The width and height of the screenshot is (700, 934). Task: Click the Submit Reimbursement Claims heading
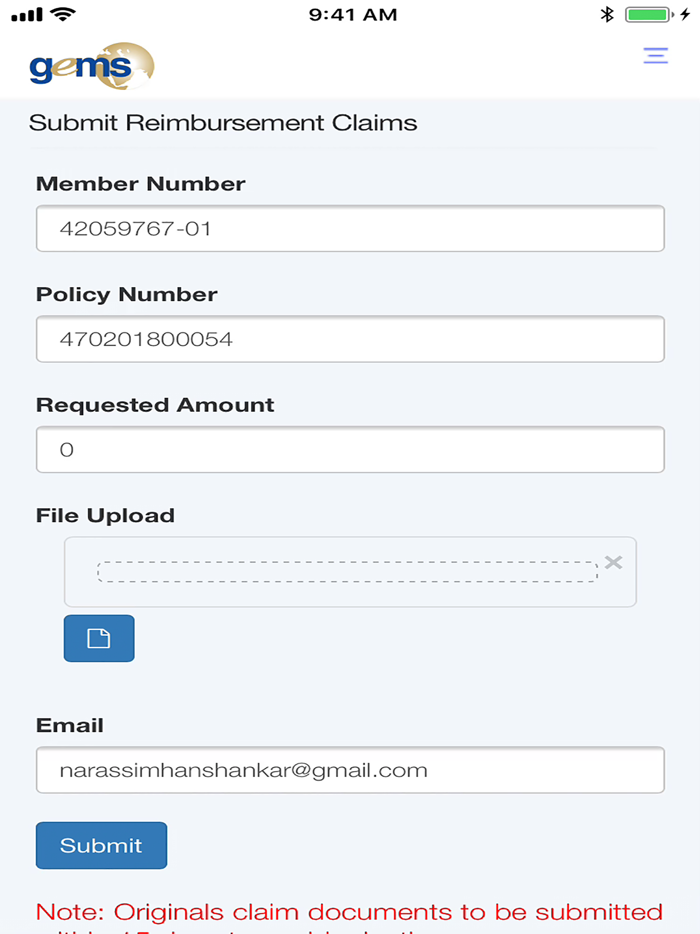coord(224,122)
